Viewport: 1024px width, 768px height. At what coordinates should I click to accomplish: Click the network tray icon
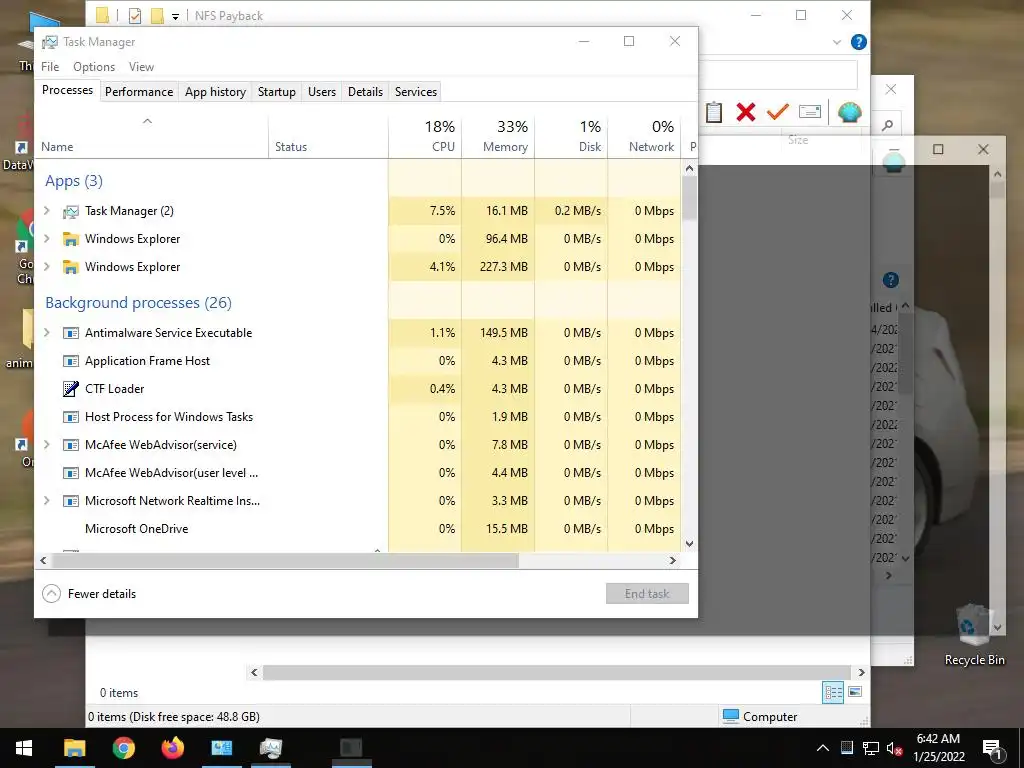click(x=871, y=748)
